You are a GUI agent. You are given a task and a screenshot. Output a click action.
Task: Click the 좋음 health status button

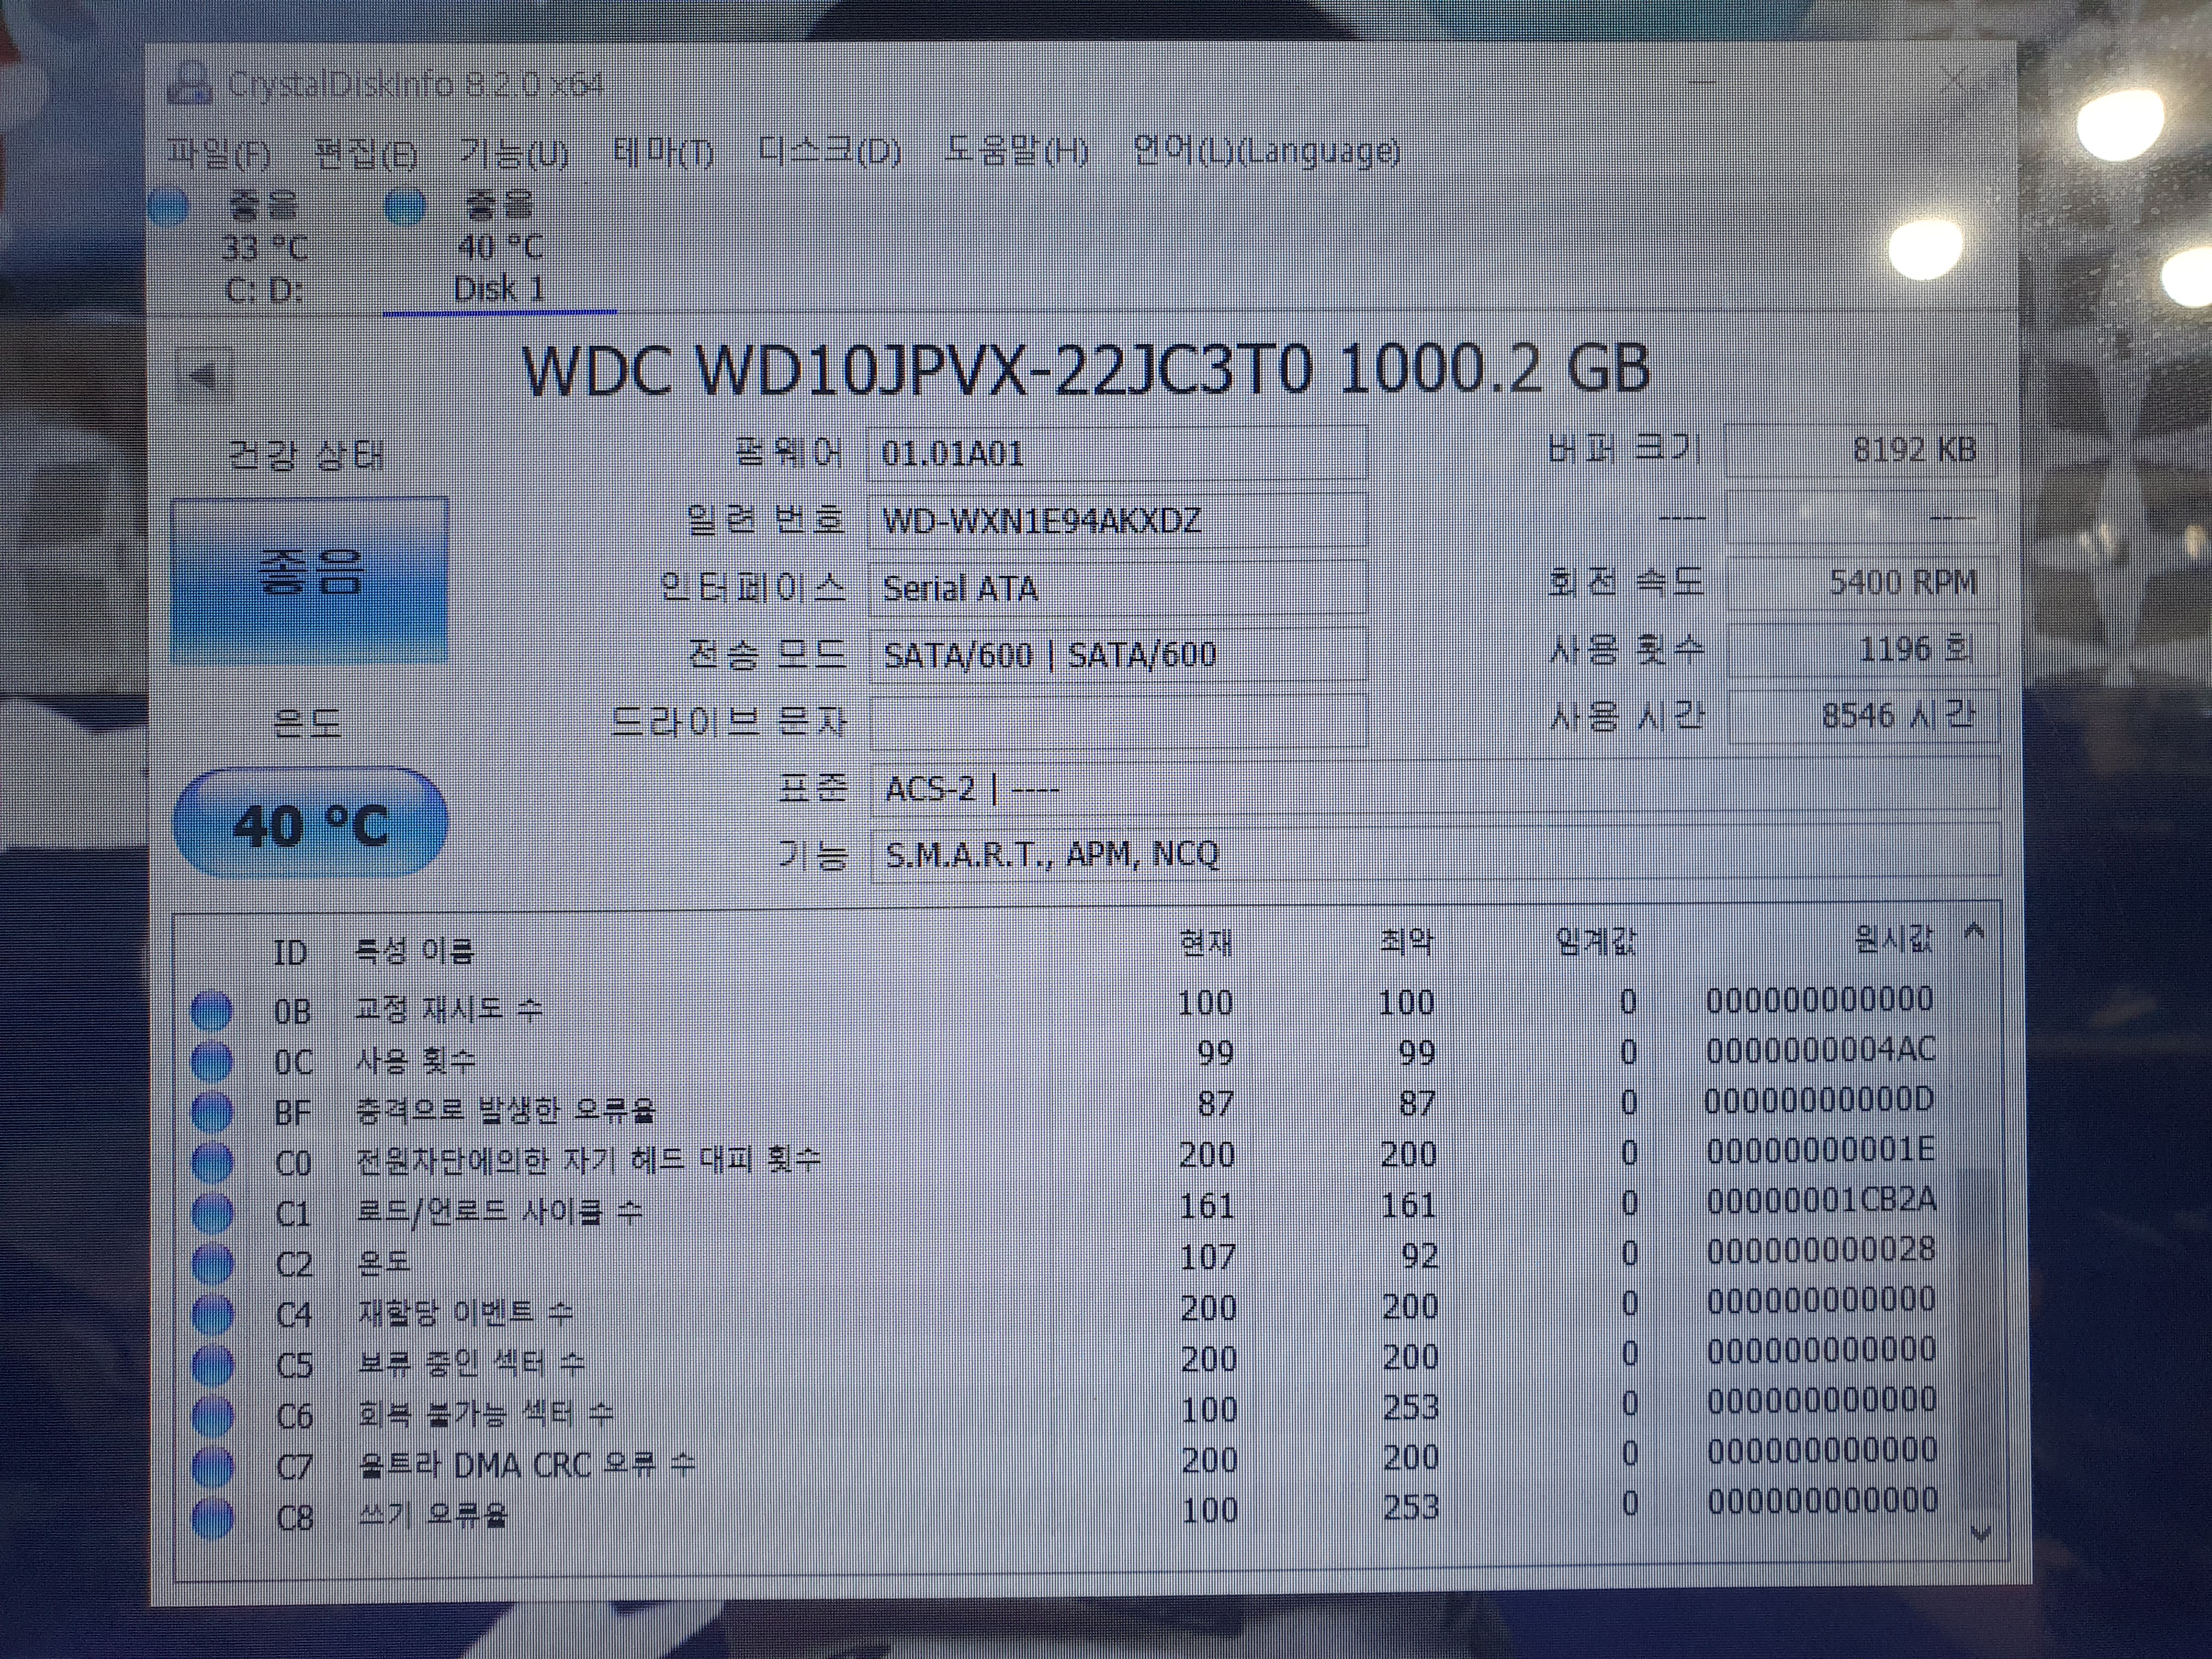point(310,579)
